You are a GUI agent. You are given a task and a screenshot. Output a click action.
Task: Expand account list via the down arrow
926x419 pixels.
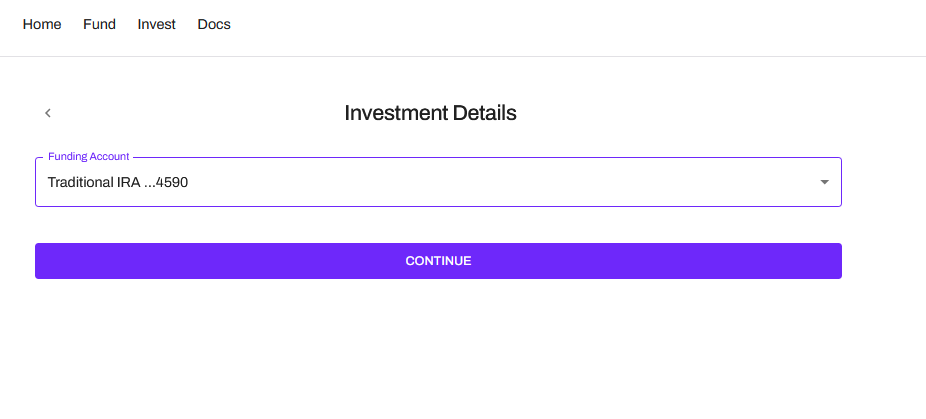click(x=824, y=182)
